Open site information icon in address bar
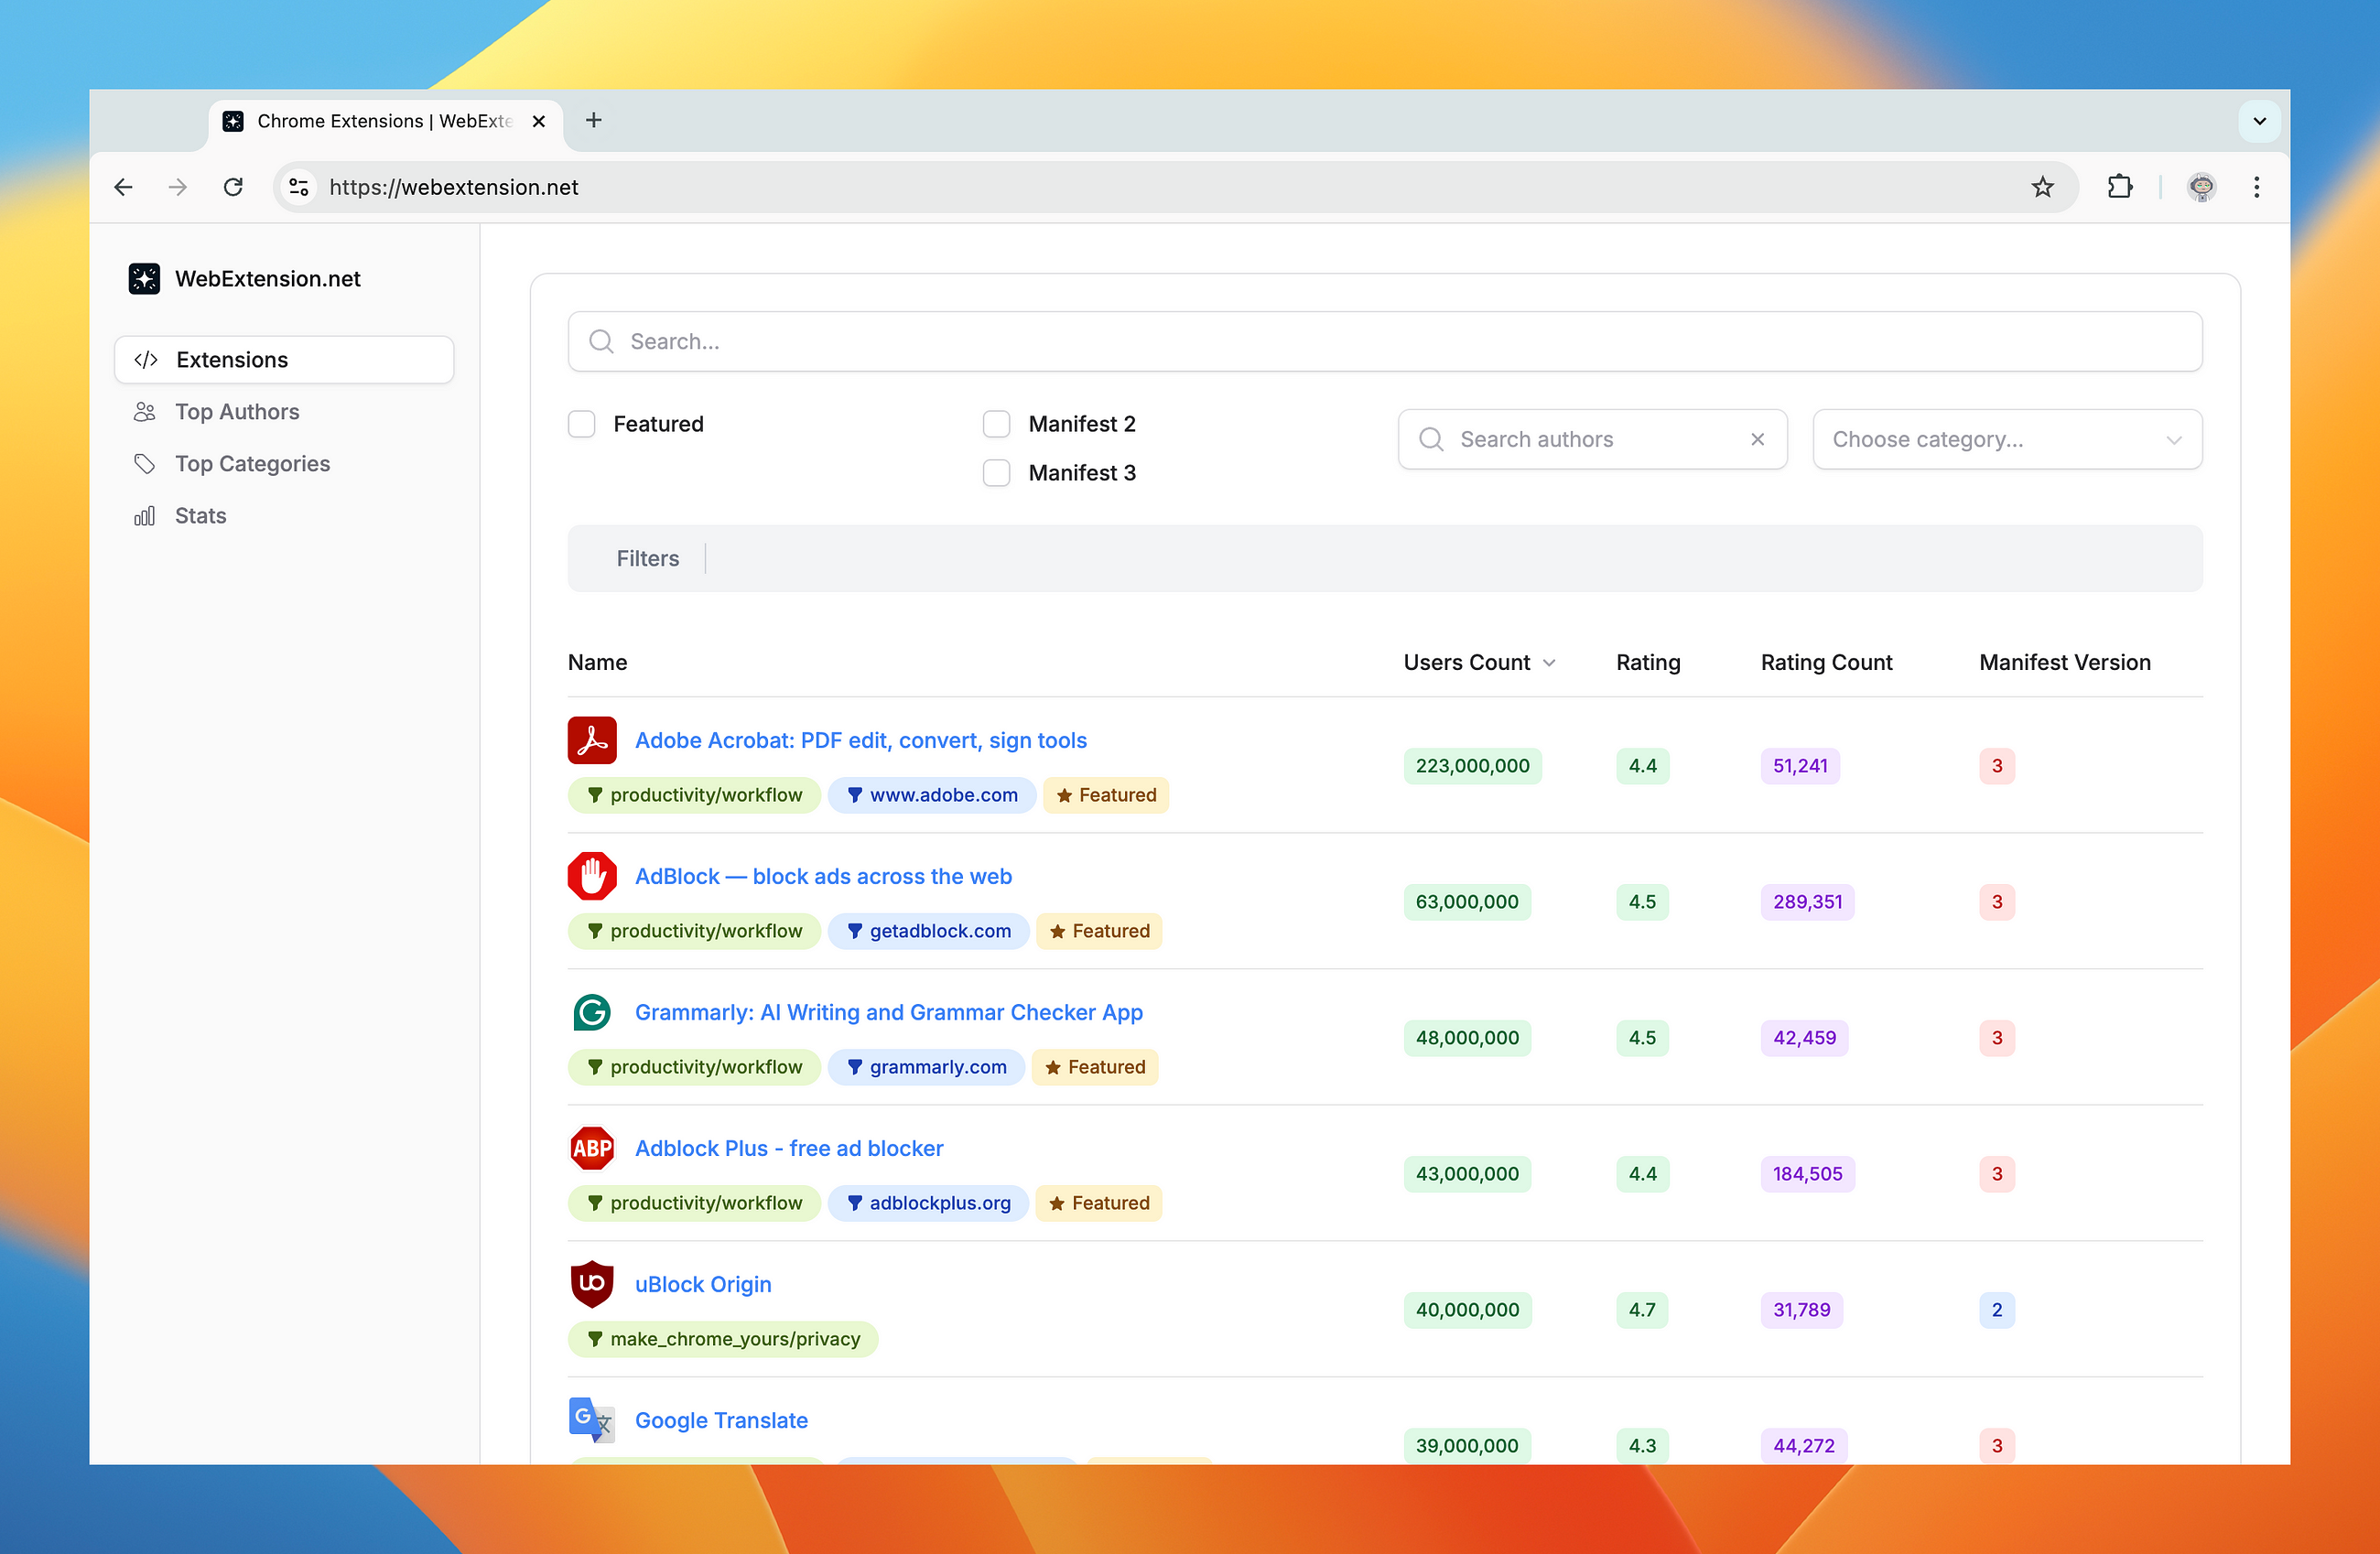The image size is (2380, 1554). point(298,187)
